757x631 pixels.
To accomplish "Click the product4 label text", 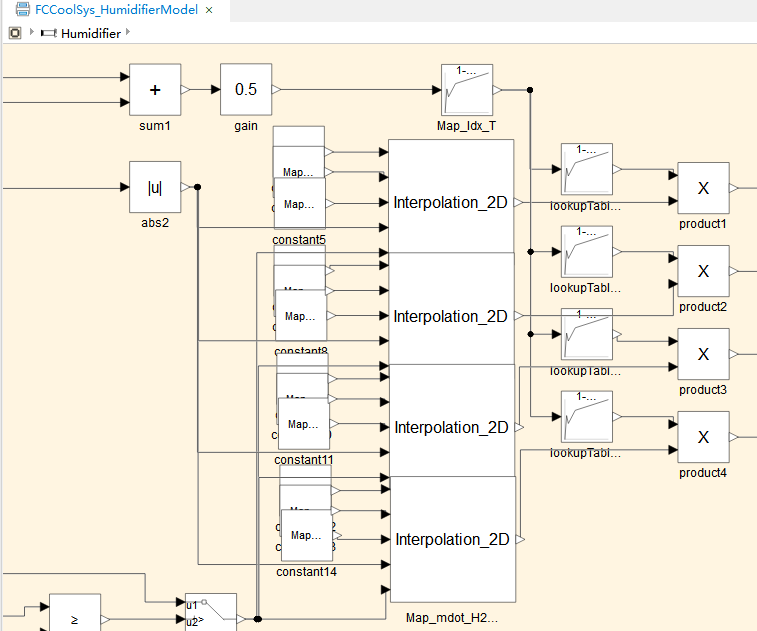I will 702,473.
